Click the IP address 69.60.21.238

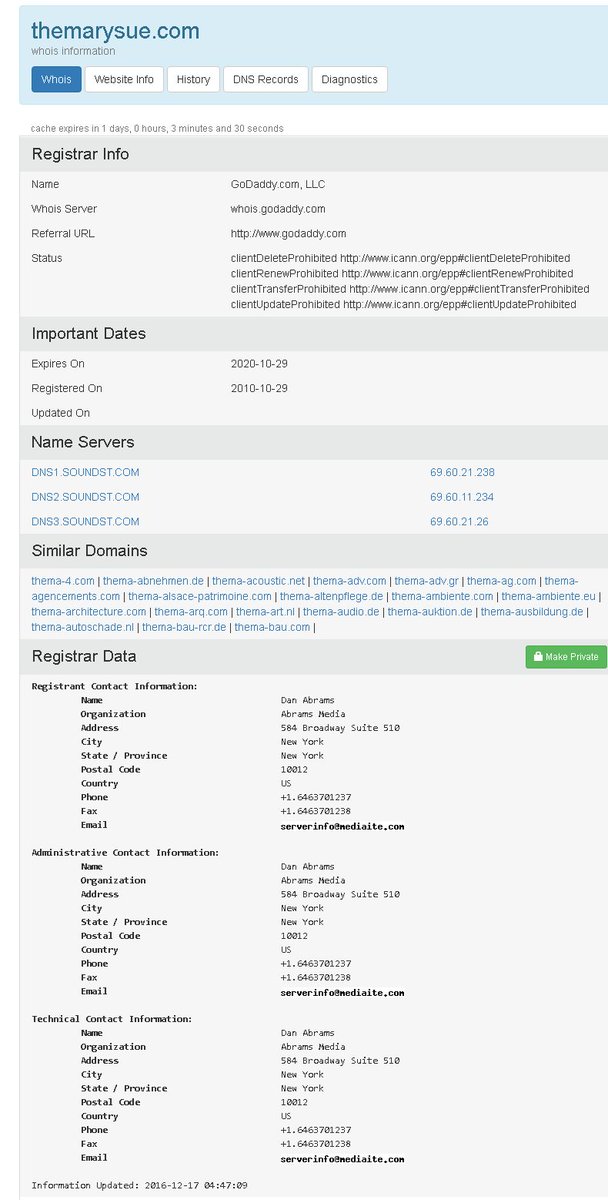[462, 472]
